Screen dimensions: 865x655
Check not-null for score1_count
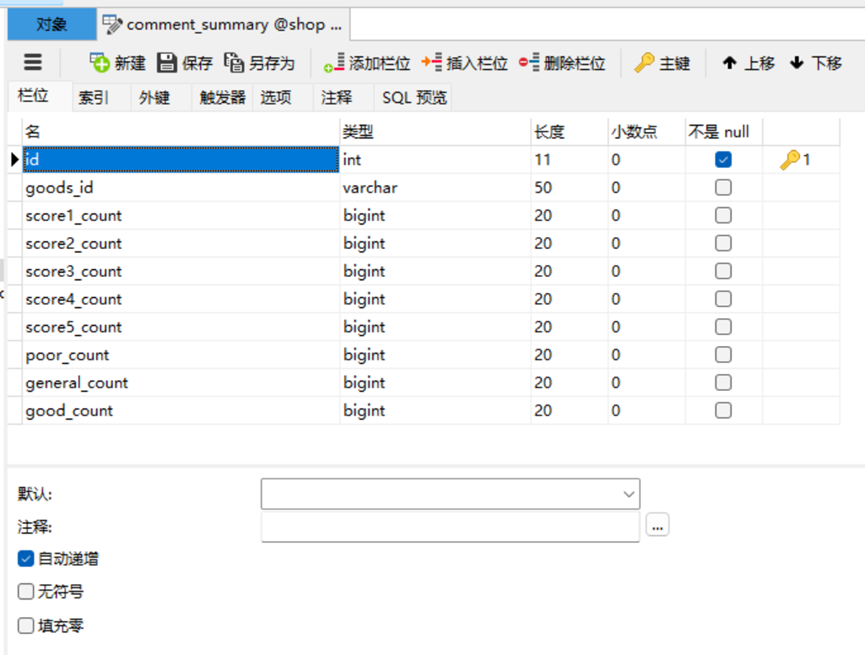tap(723, 215)
